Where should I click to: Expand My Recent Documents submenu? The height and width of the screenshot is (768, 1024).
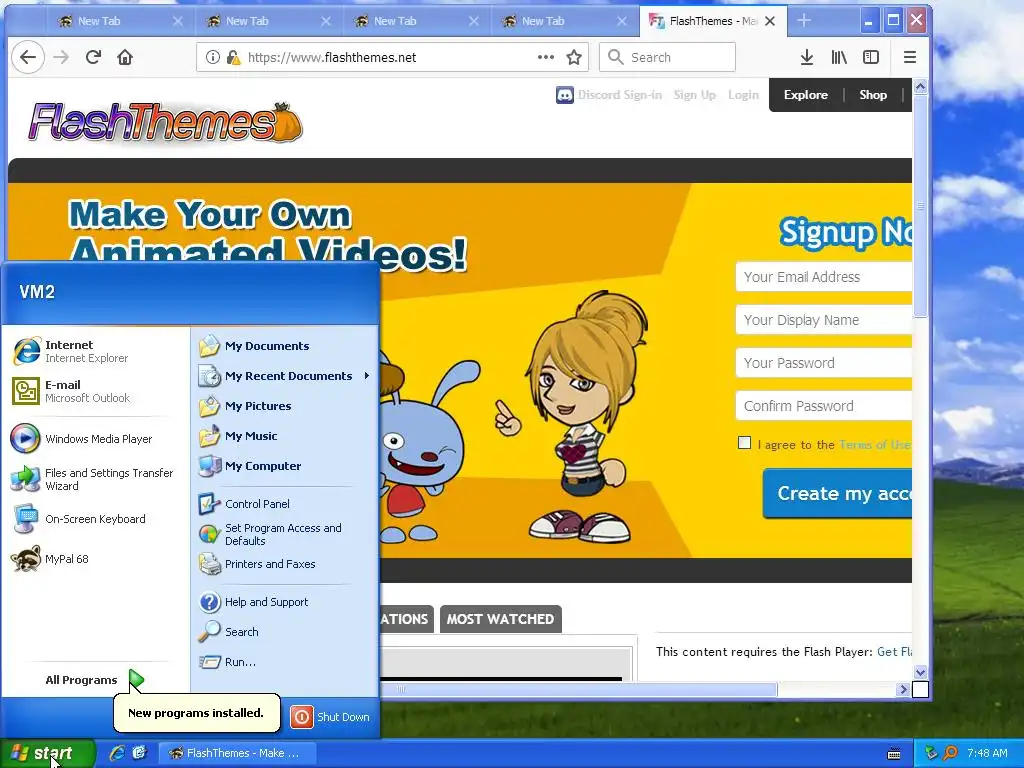tap(285, 376)
